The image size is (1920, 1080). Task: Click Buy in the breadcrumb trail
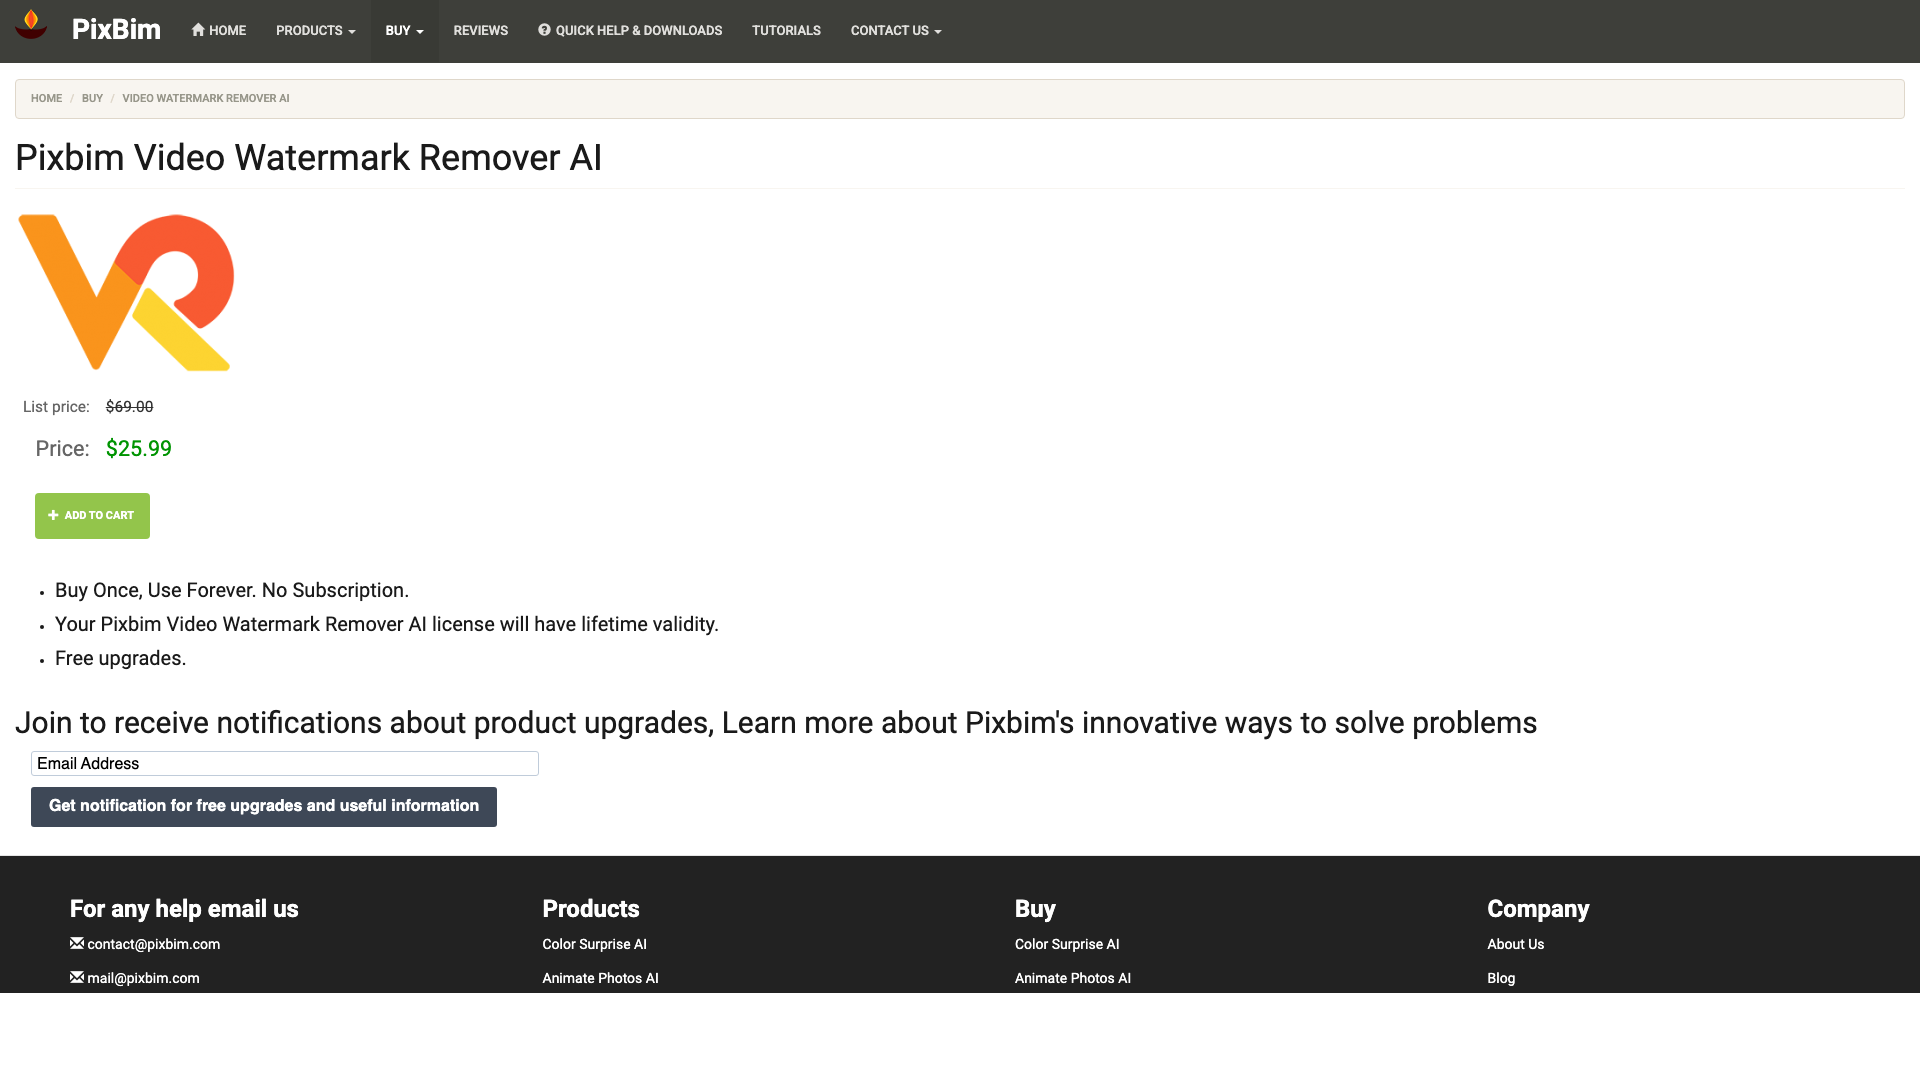click(x=92, y=98)
